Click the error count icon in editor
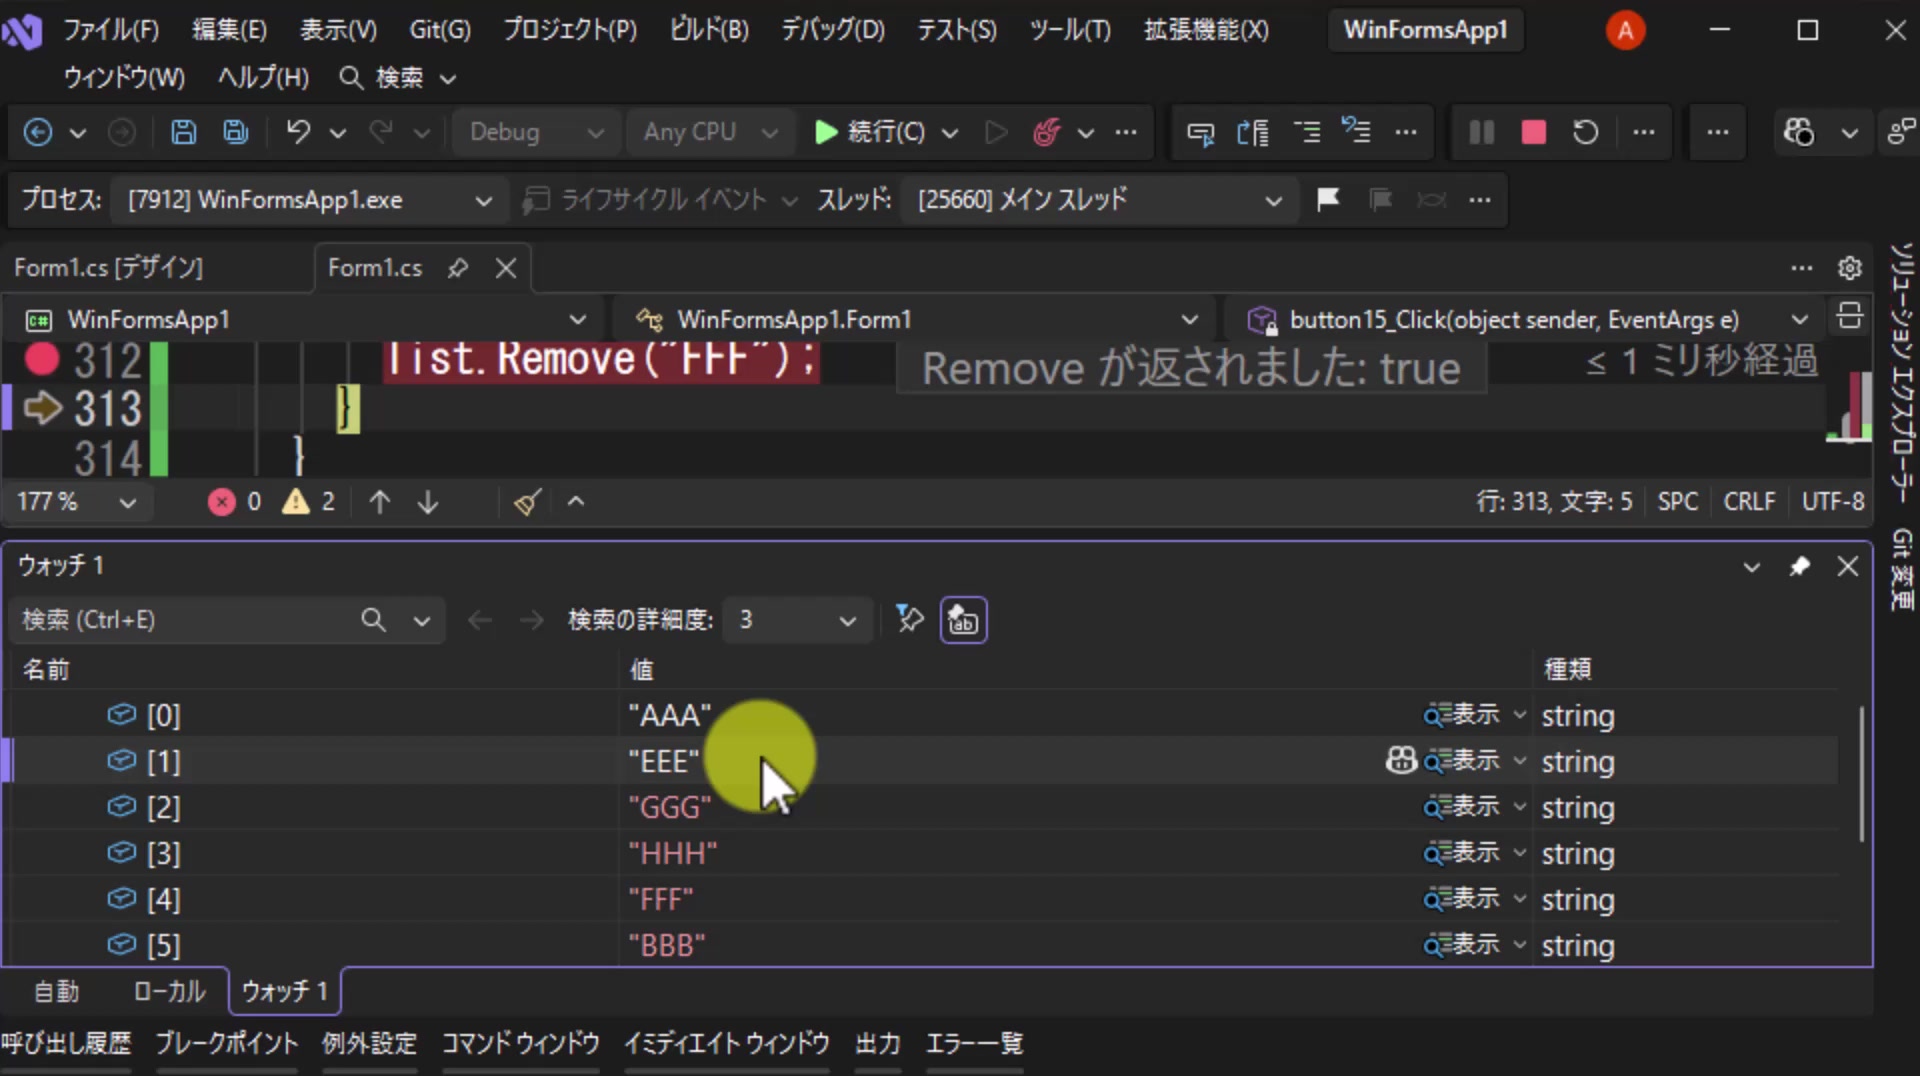Screen dimensions: 1920x1076 (x=221, y=502)
